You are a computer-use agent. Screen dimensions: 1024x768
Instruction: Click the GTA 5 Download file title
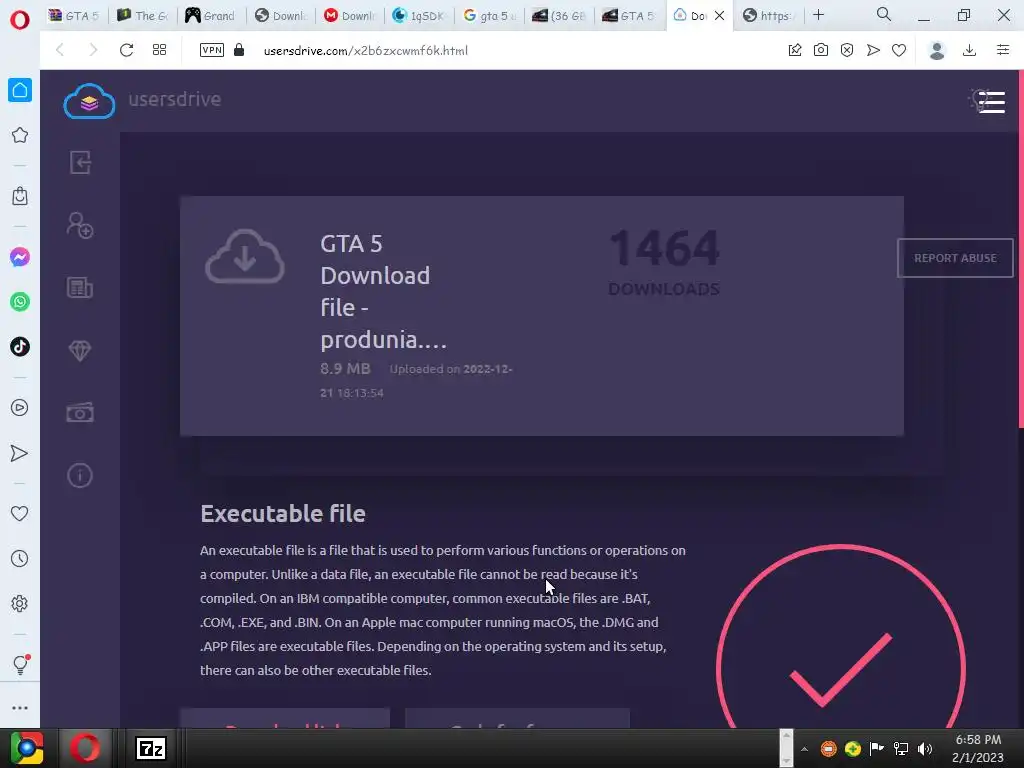coord(383,291)
